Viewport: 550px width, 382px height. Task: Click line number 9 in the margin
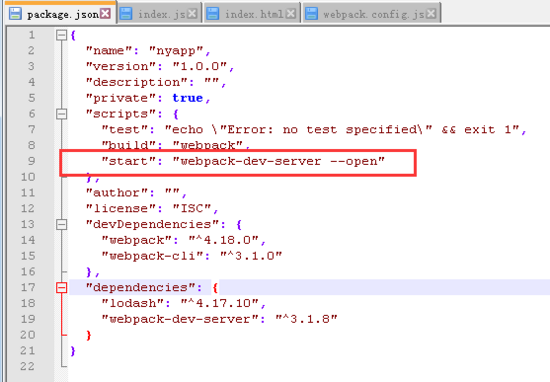tap(31, 161)
